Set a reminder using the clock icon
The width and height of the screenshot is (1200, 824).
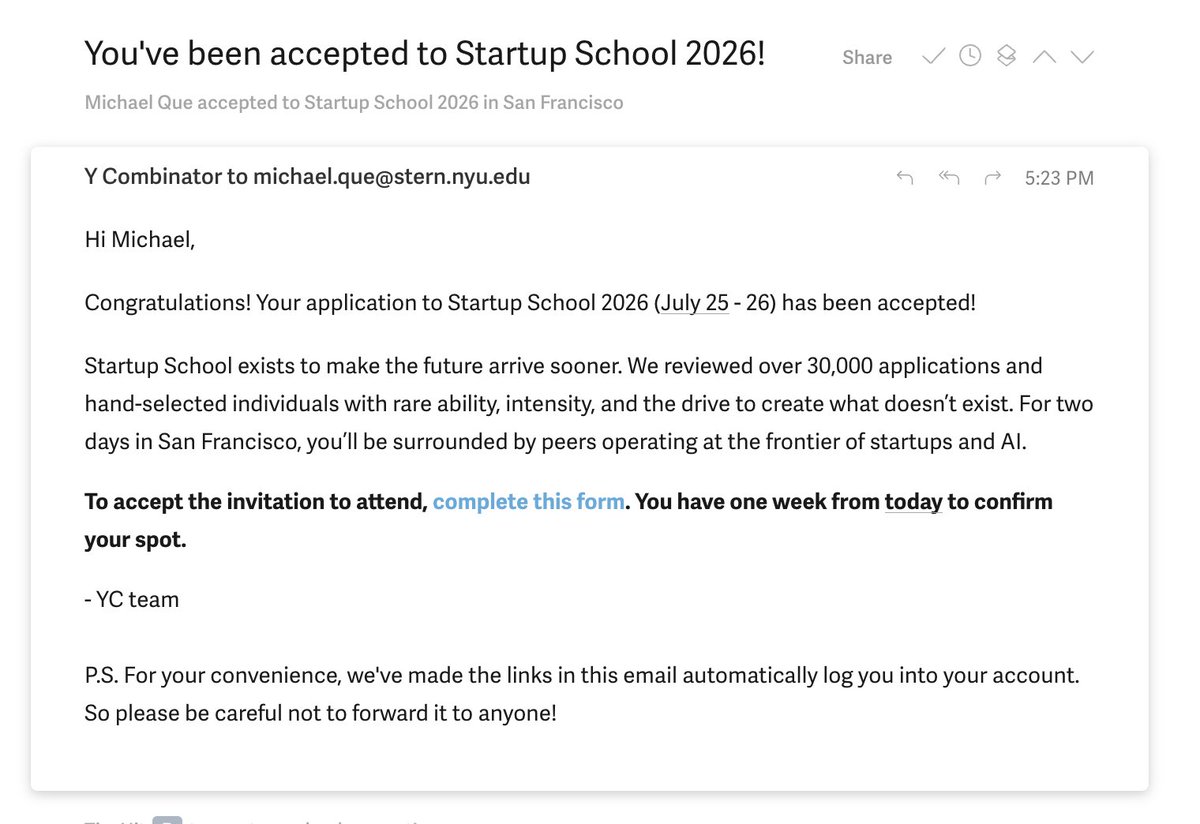tap(970, 57)
